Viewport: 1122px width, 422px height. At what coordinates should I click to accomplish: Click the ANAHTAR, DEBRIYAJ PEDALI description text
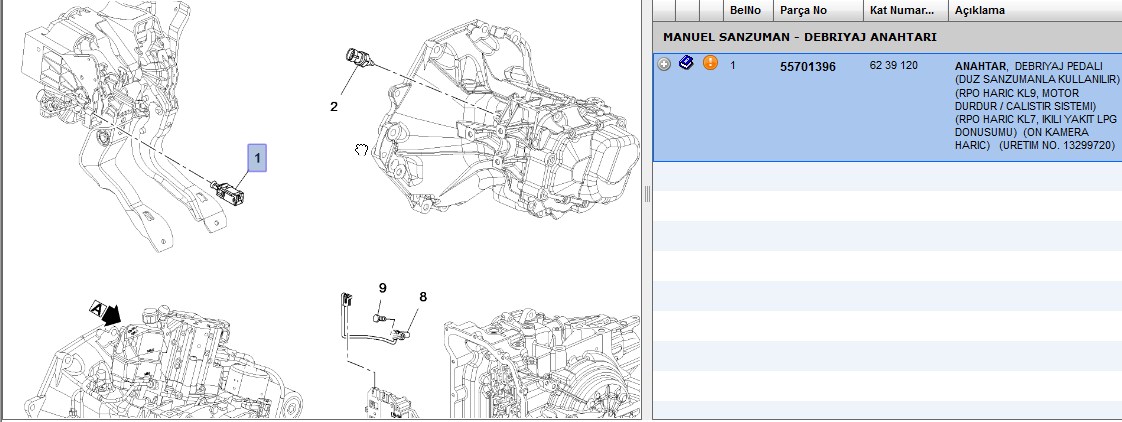pyautogui.click(x=1028, y=66)
